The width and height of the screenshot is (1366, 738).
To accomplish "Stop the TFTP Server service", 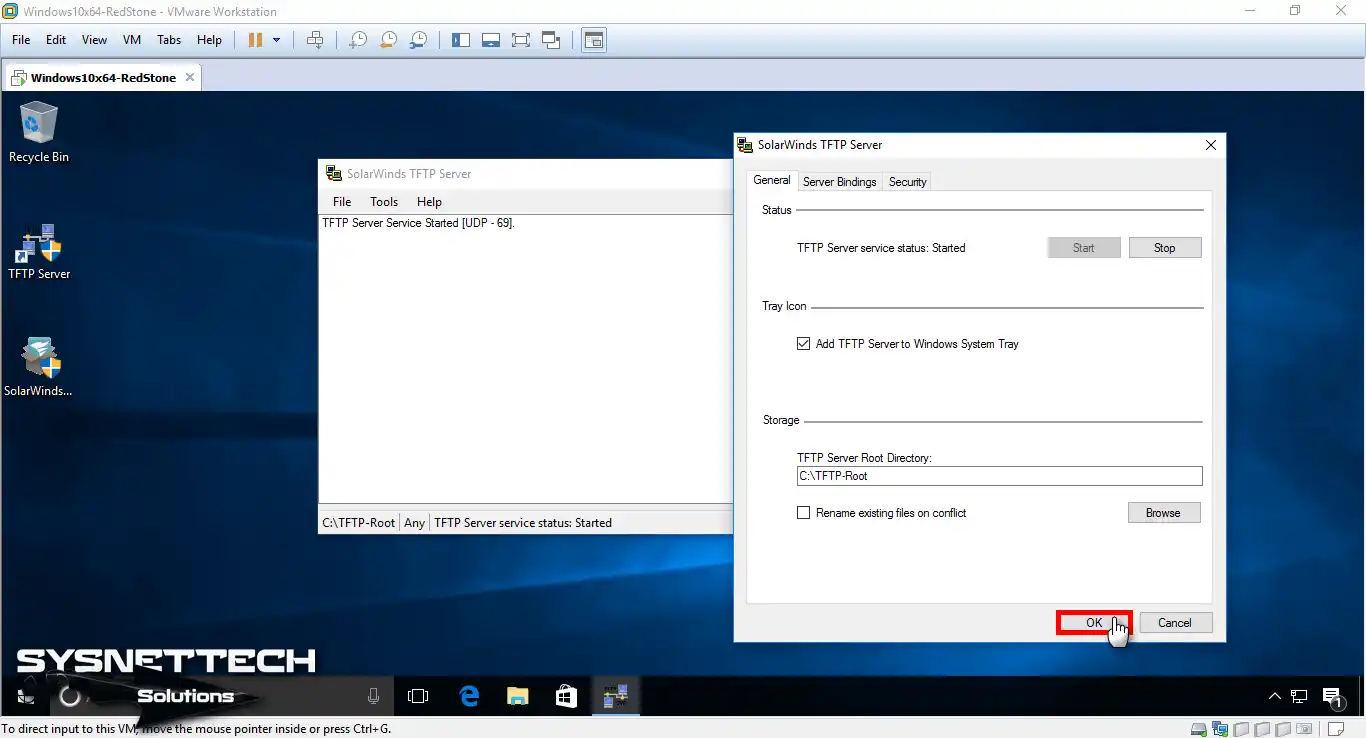I will [1165, 248].
